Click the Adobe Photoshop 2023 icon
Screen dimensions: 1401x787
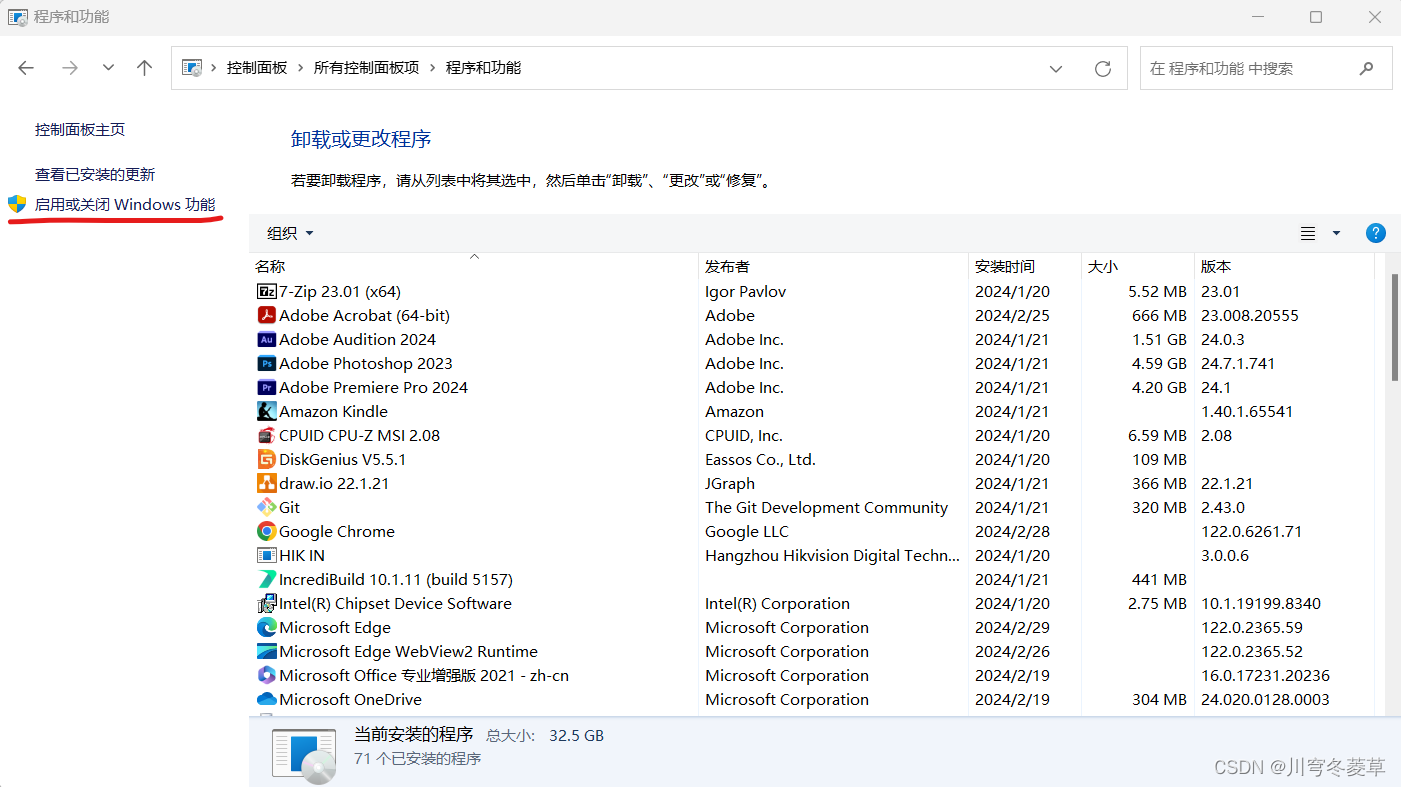[266, 364]
